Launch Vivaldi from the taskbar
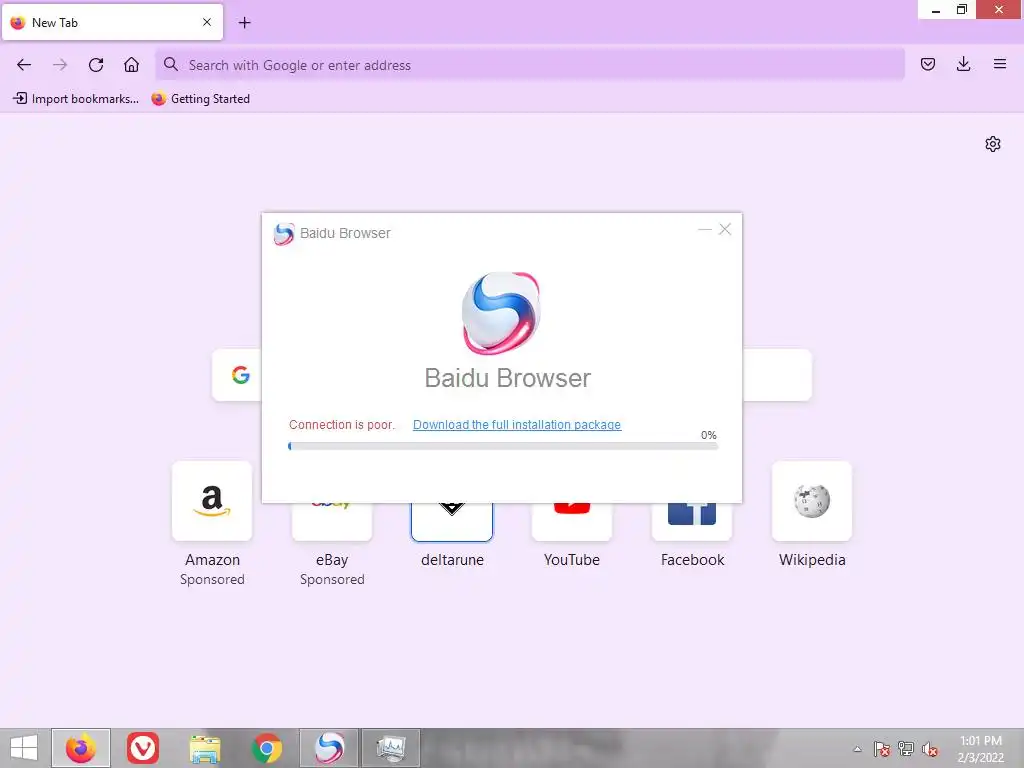The image size is (1024, 768). 143,748
